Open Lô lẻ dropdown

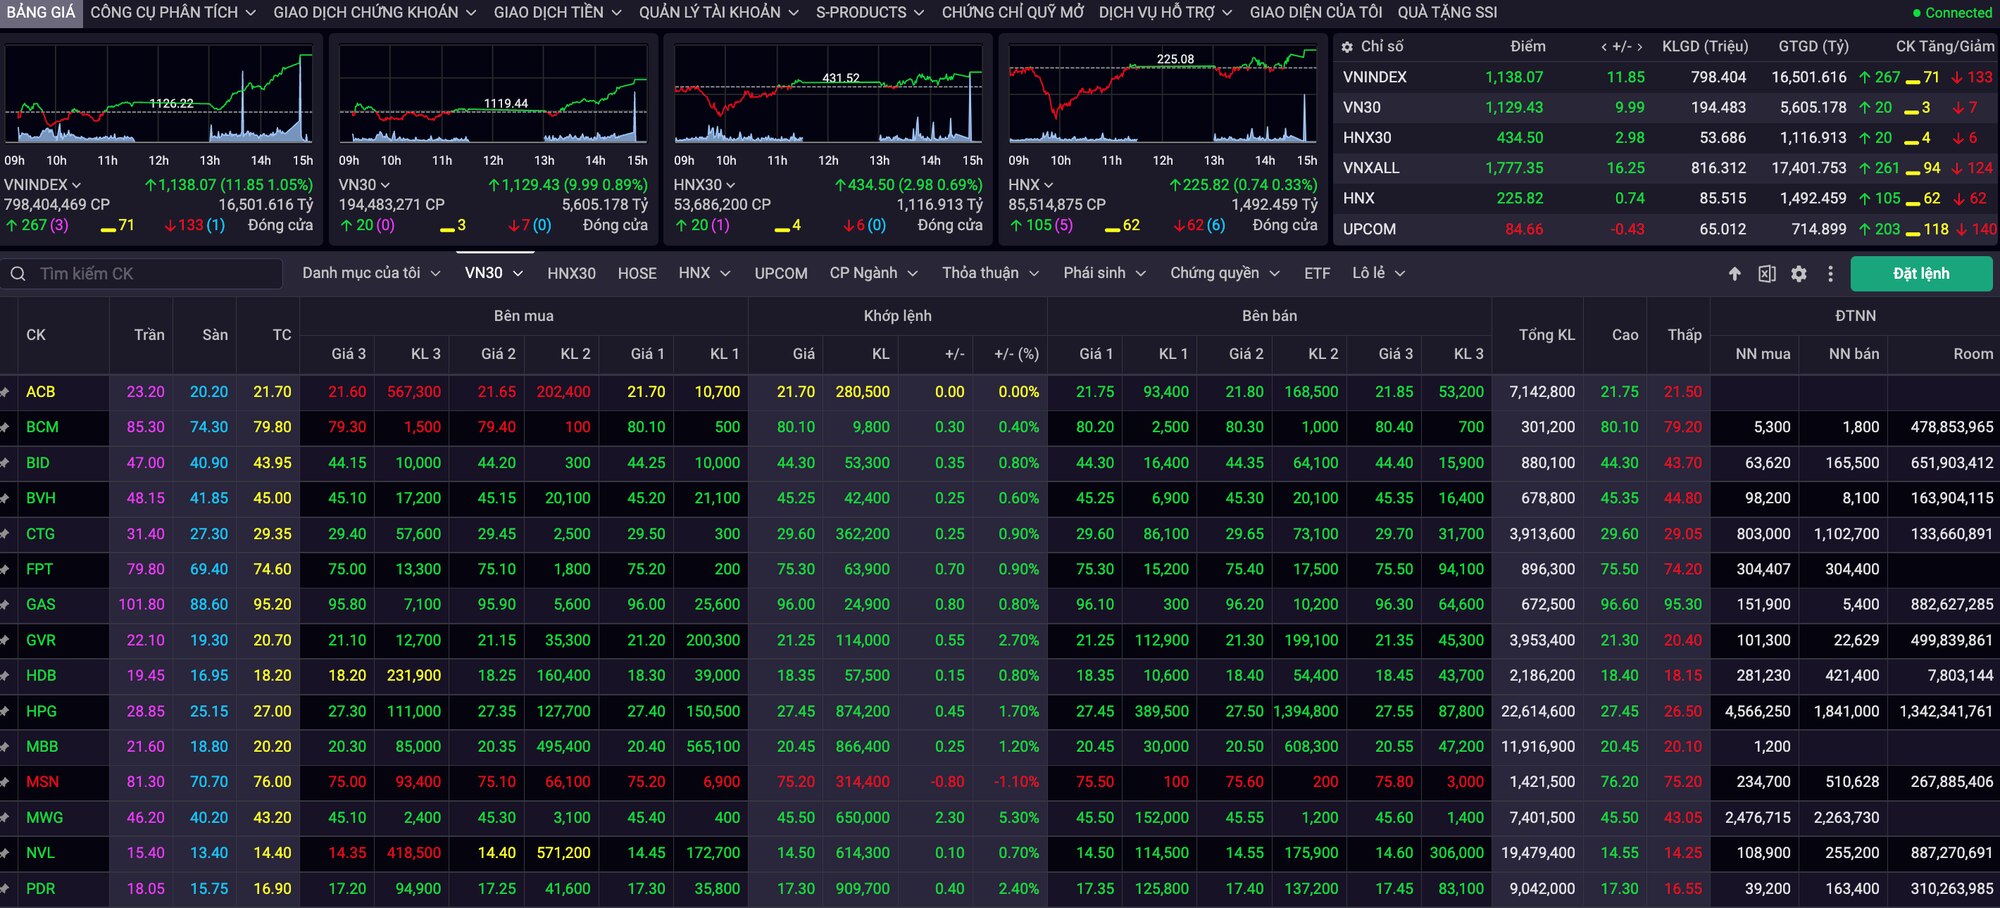[x=1378, y=273]
